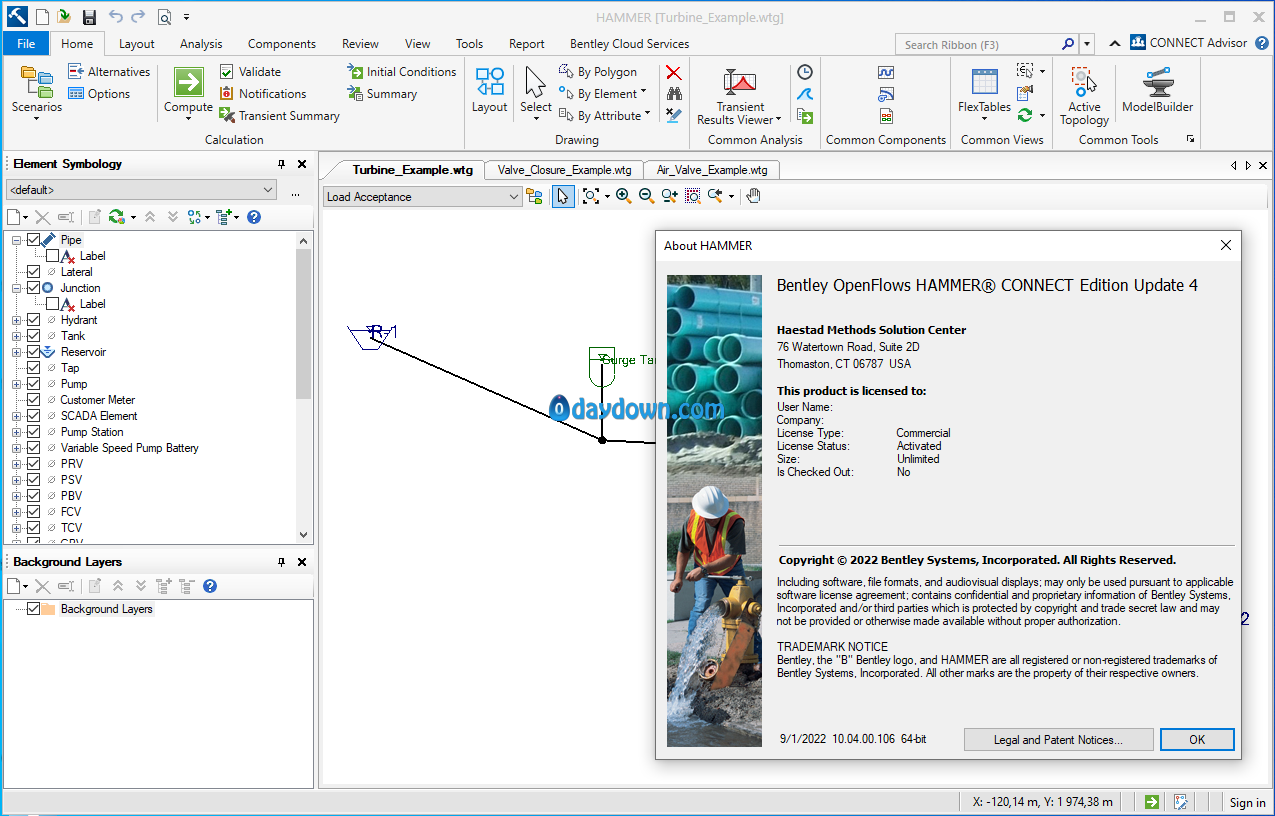
Task: Click Sign in on status bar
Action: [x=1247, y=802]
